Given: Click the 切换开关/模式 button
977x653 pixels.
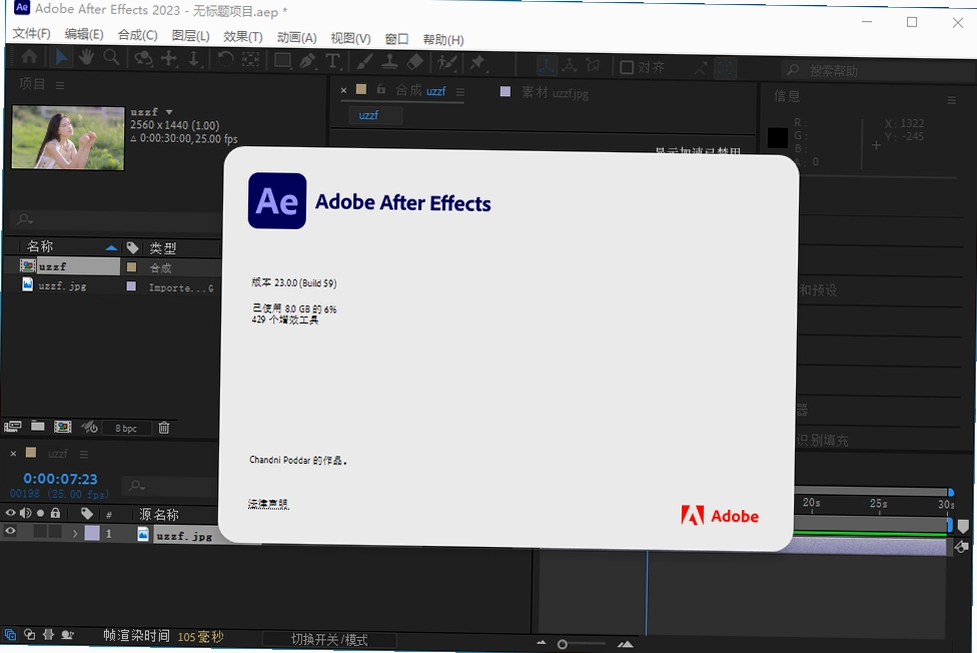Looking at the screenshot, I should [329, 639].
